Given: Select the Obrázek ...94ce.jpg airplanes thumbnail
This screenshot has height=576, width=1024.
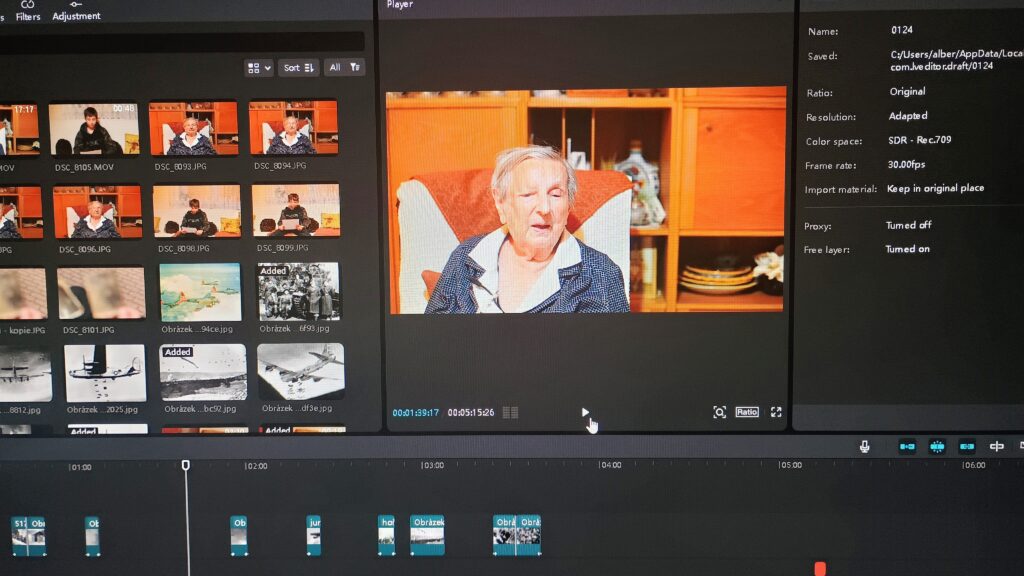Looking at the screenshot, I should 200,292.
